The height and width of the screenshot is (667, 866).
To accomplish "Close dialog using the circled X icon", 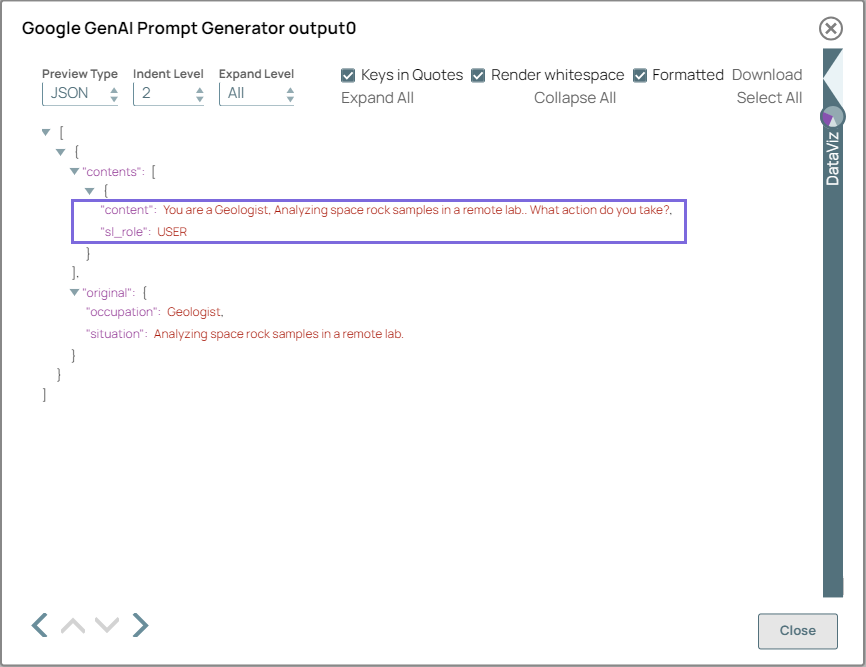I will (830, 28).
